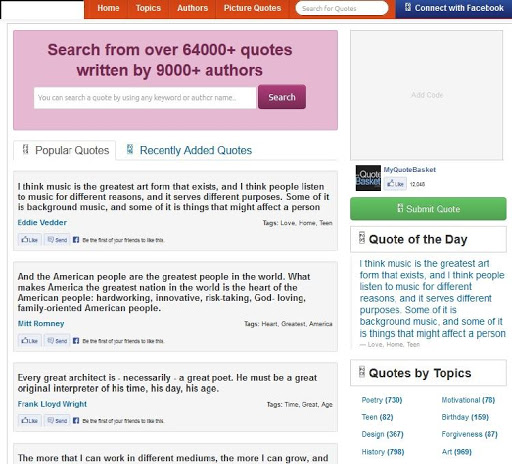
Task: Open the MyQuoteBasket logo thumbnail
Action: coord(368,178)
